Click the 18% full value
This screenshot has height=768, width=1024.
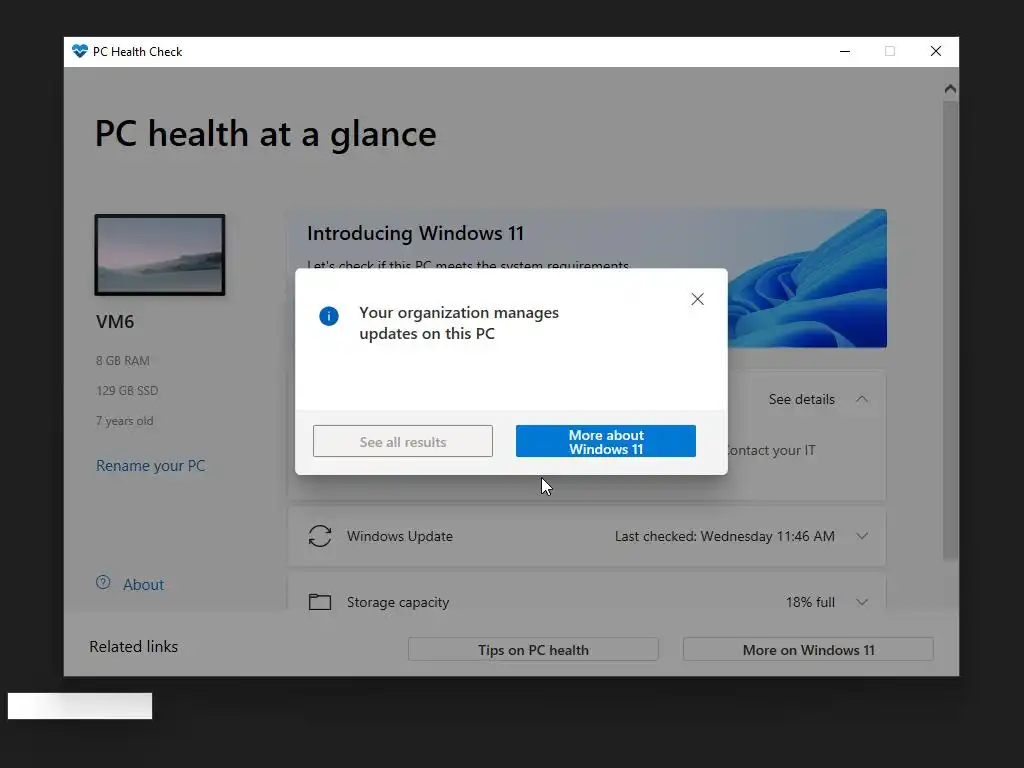coord(810,602)
